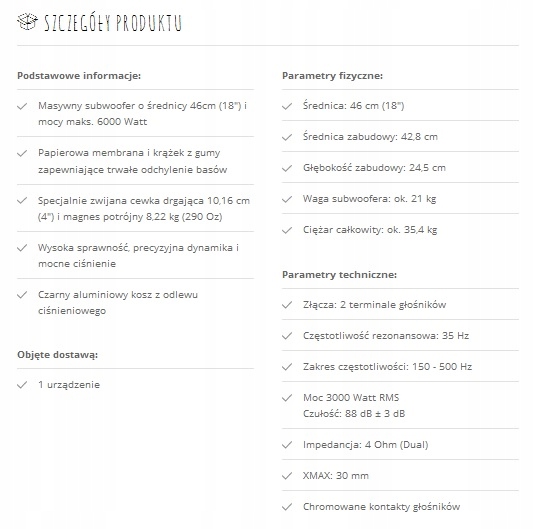Click the checkmark next to Impedancja 4 Ohm

287,445
